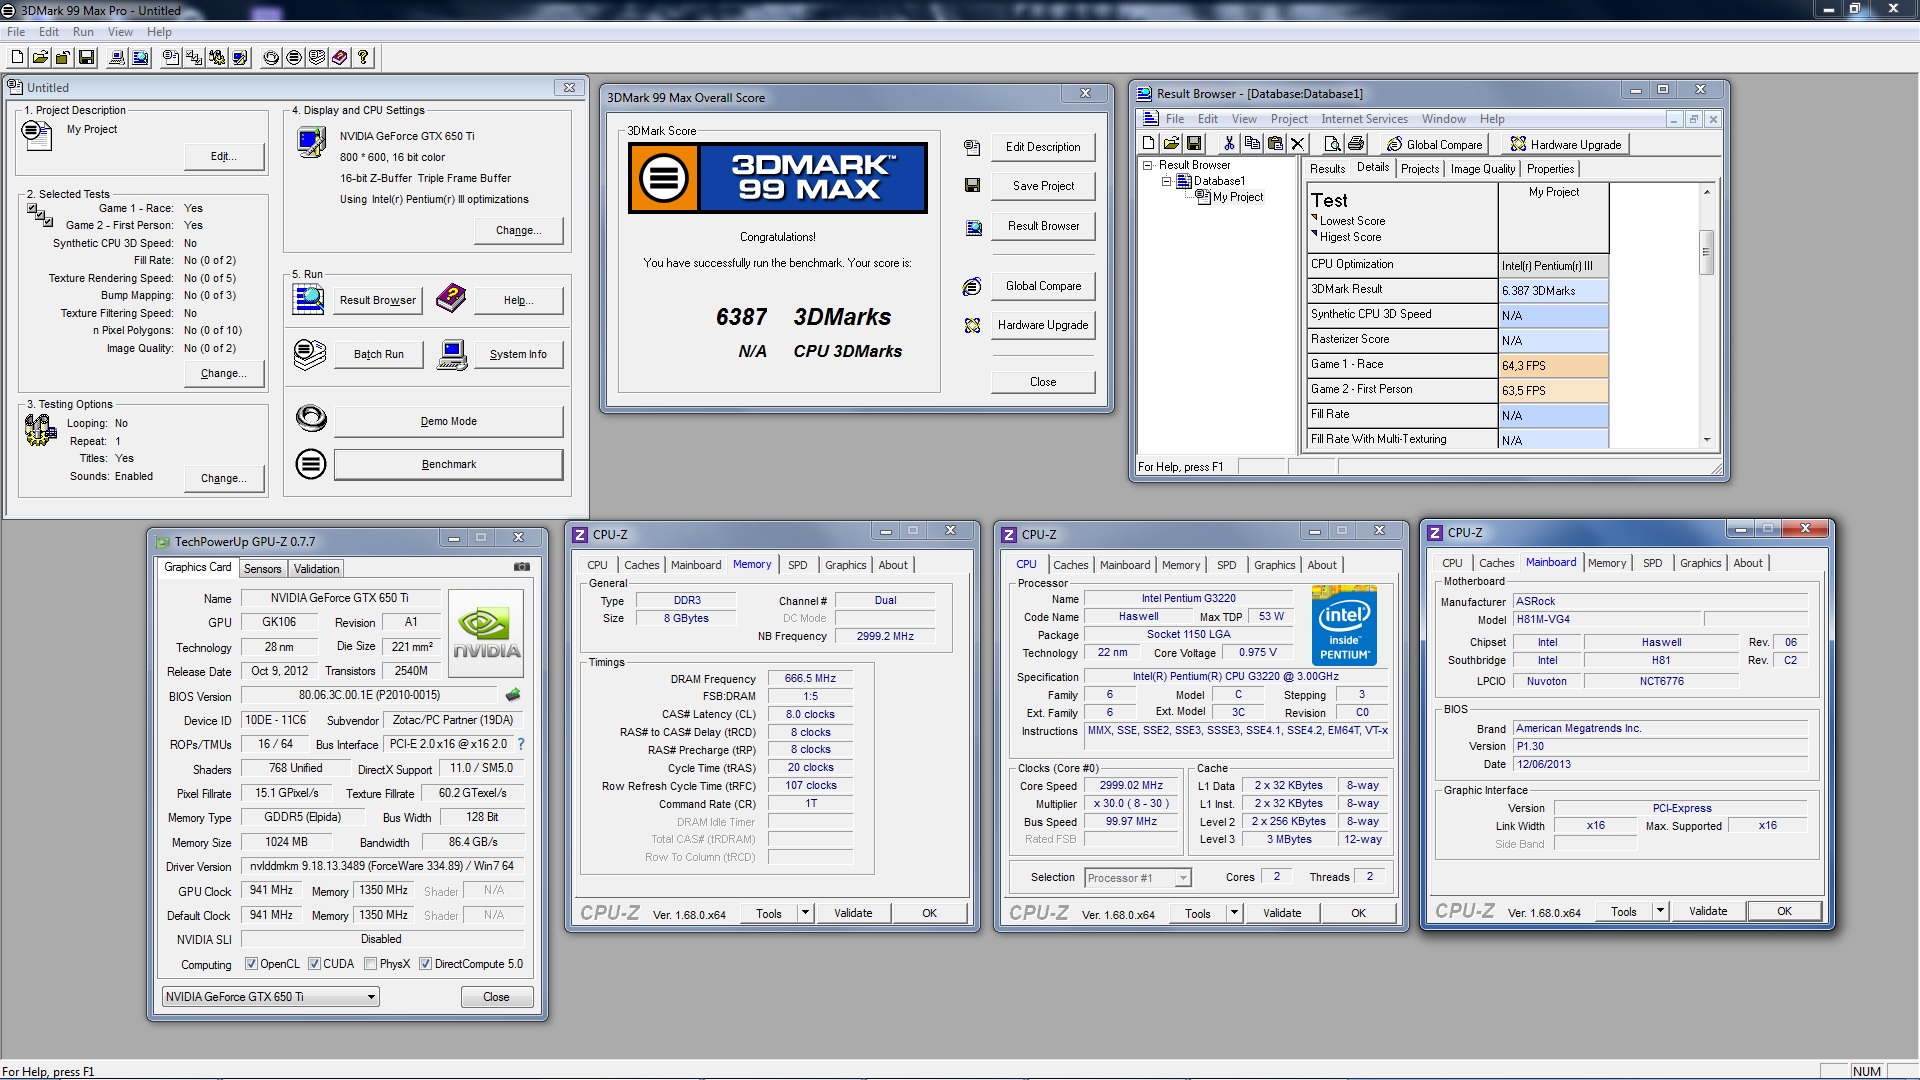Click Demo Mode ring icon in main toolbar

[x=271, y=57]
